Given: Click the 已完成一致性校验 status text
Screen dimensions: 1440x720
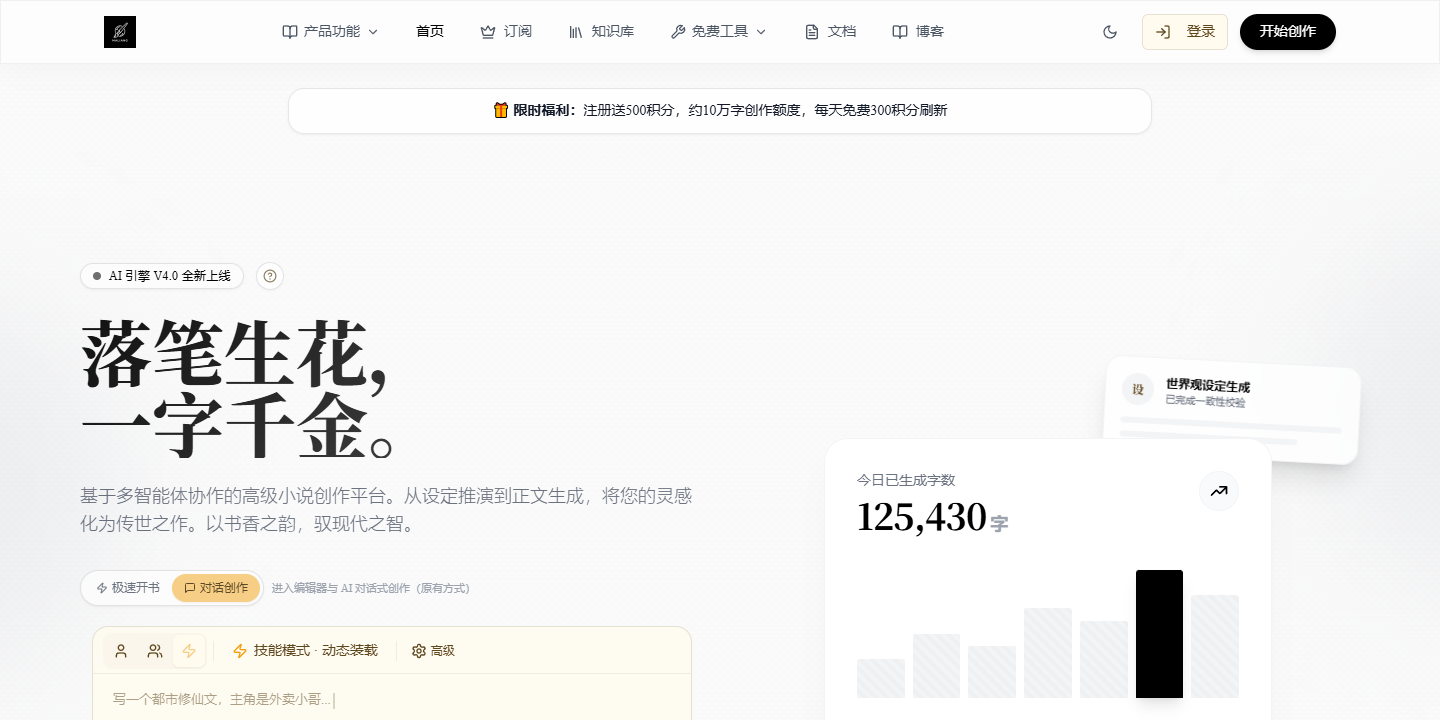Looking at the screenshot, I should [x=1205, y=402].
